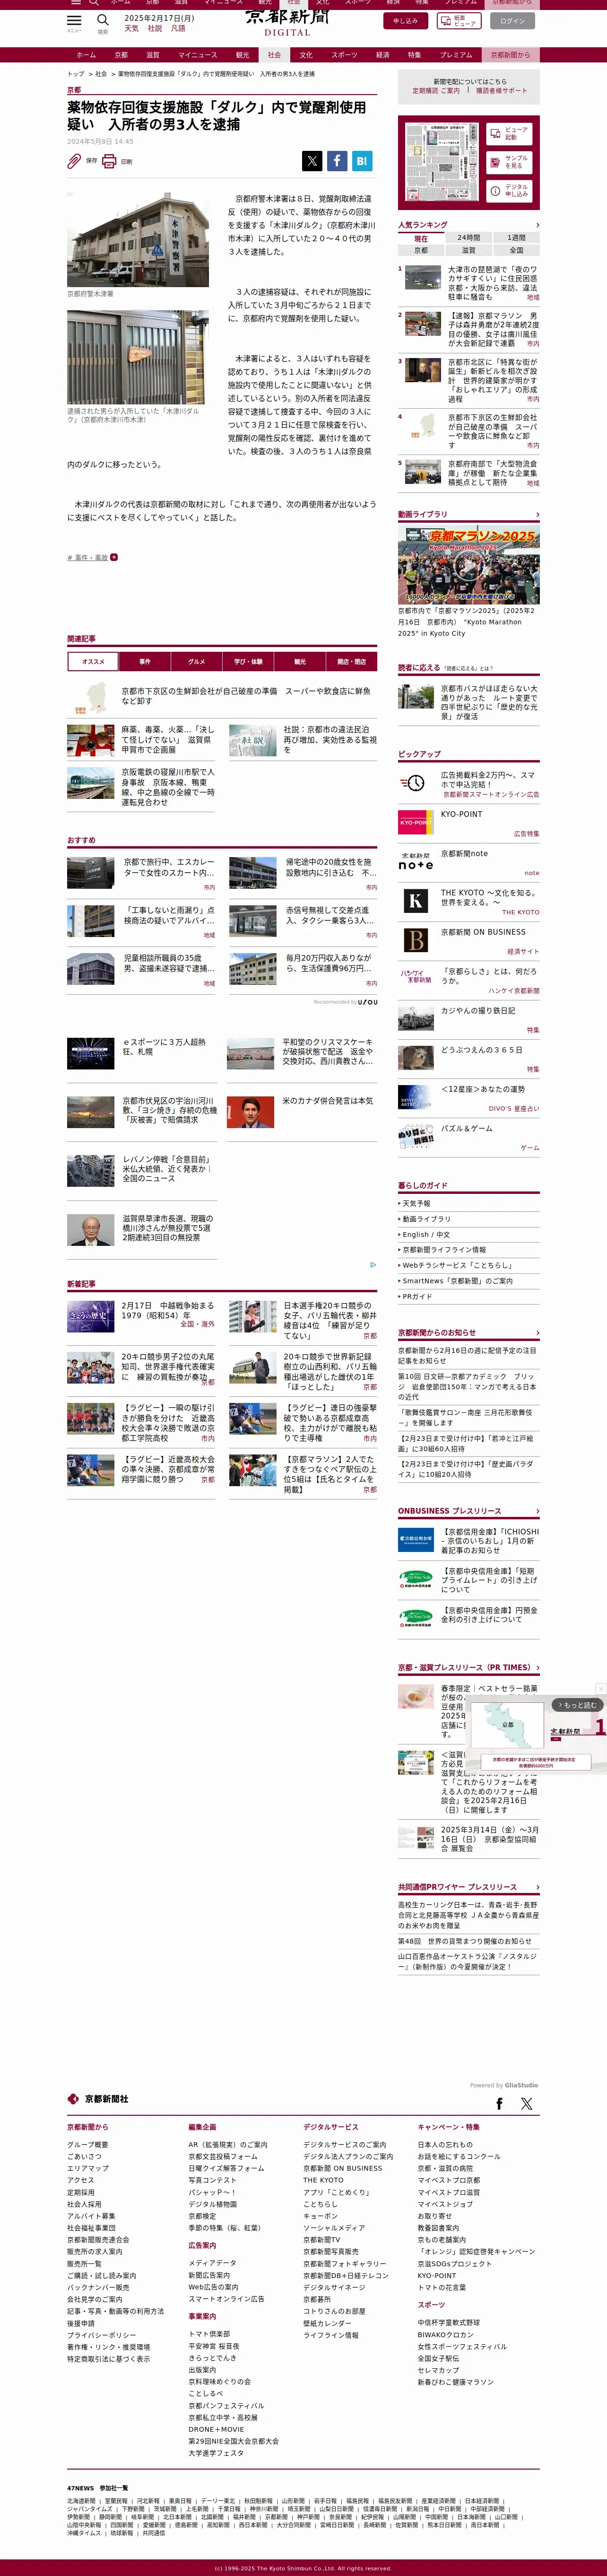Open 共同通信PRワイヤー section arrow
This screenshot has width=607, height=2576.
(x=537, y=1887)
